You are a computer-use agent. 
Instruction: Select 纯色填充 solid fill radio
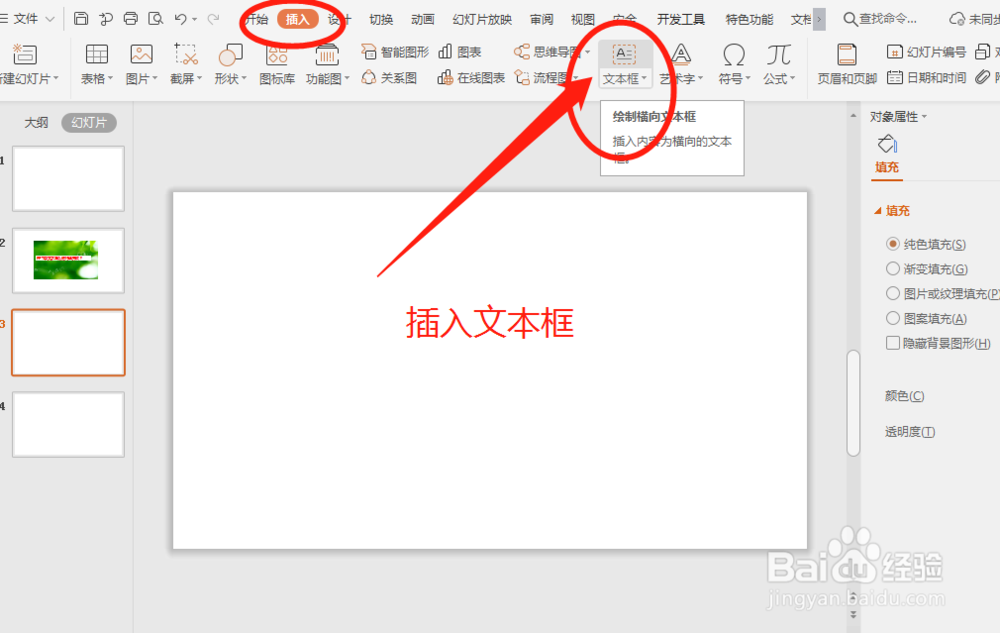point(893,244)
